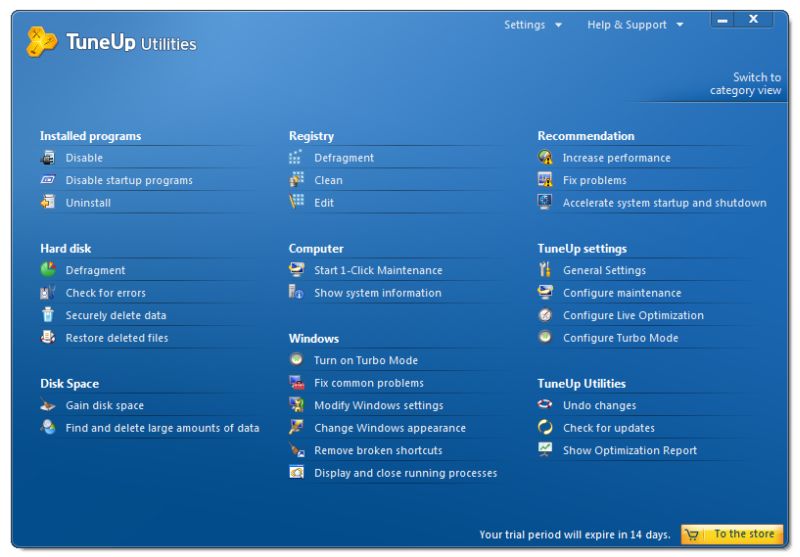This screenshot has height=557, width=800.
Task: Open Change Windows appearance link
Action: [x=390, y=428]
